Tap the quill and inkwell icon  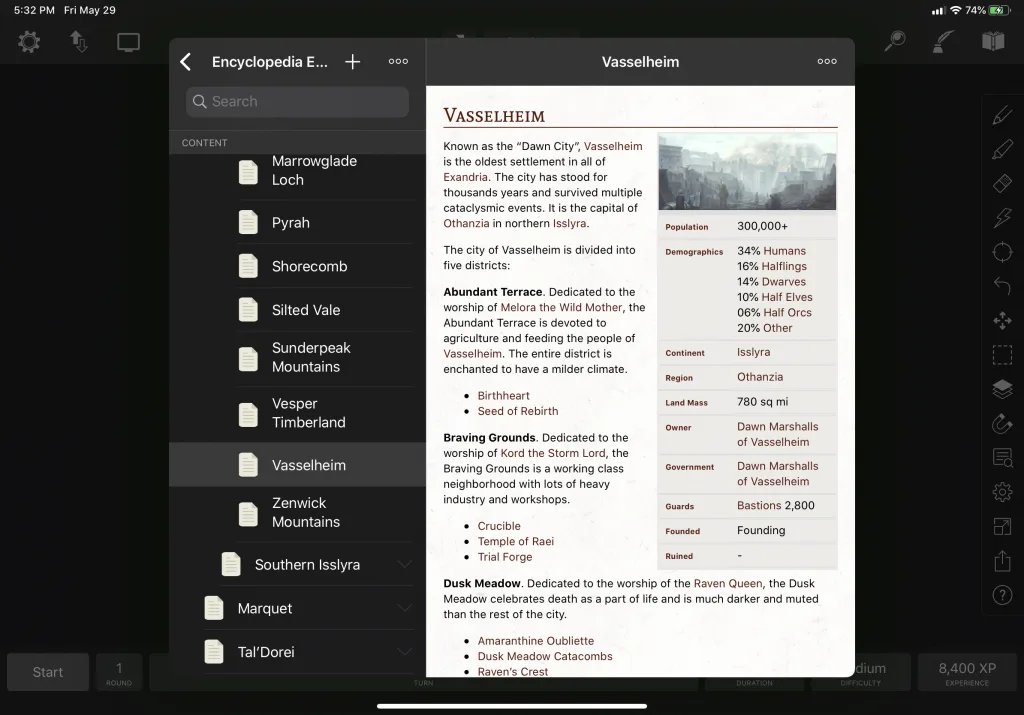(942, 41)
